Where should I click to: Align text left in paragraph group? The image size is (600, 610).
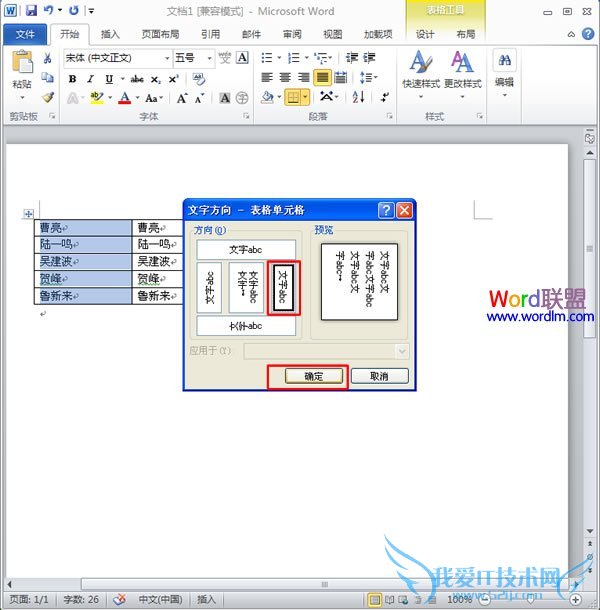tap(267, 77)
